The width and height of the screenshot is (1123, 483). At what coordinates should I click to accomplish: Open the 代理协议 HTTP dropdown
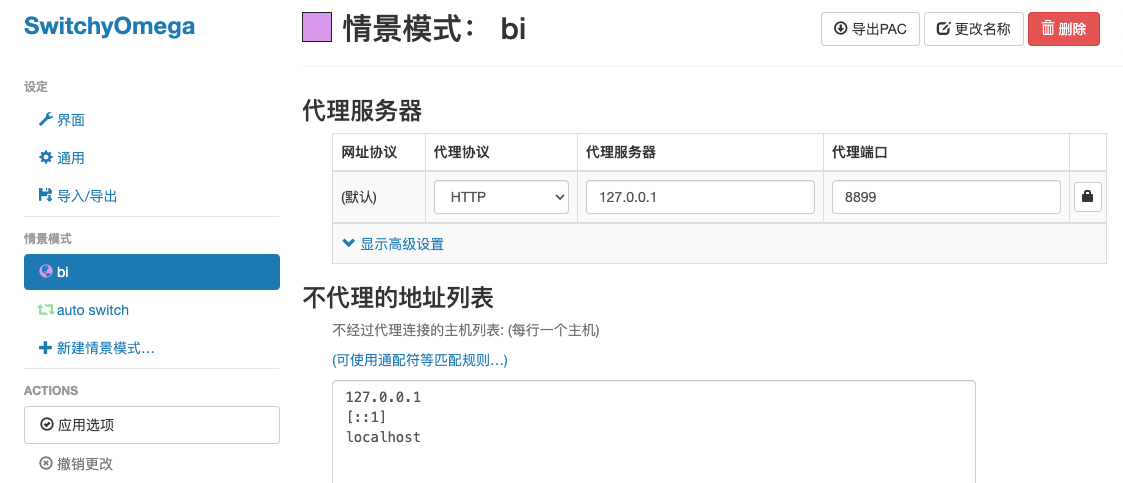[501, 197]
